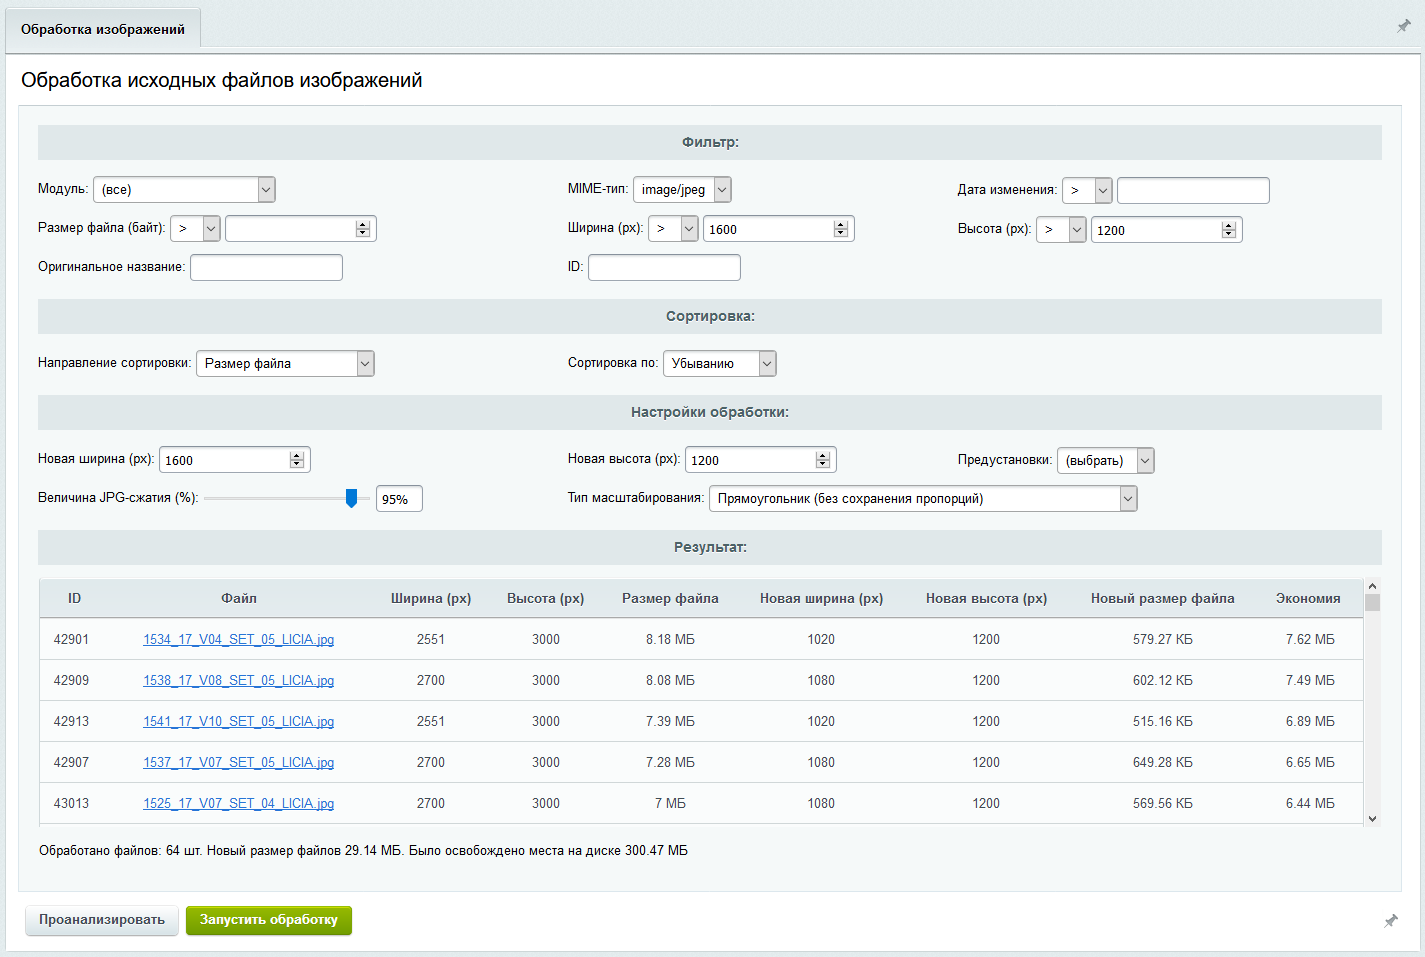The width and height of the screenshot is (1425, 957).
Task: Click the Проанализировать button
Action: [102, 920]
